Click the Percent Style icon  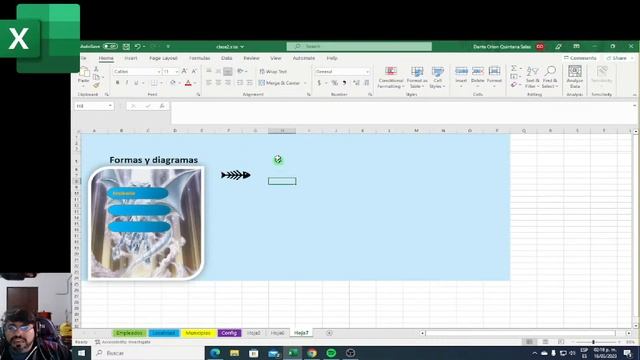pyautogui.click(x=335, y=83)
